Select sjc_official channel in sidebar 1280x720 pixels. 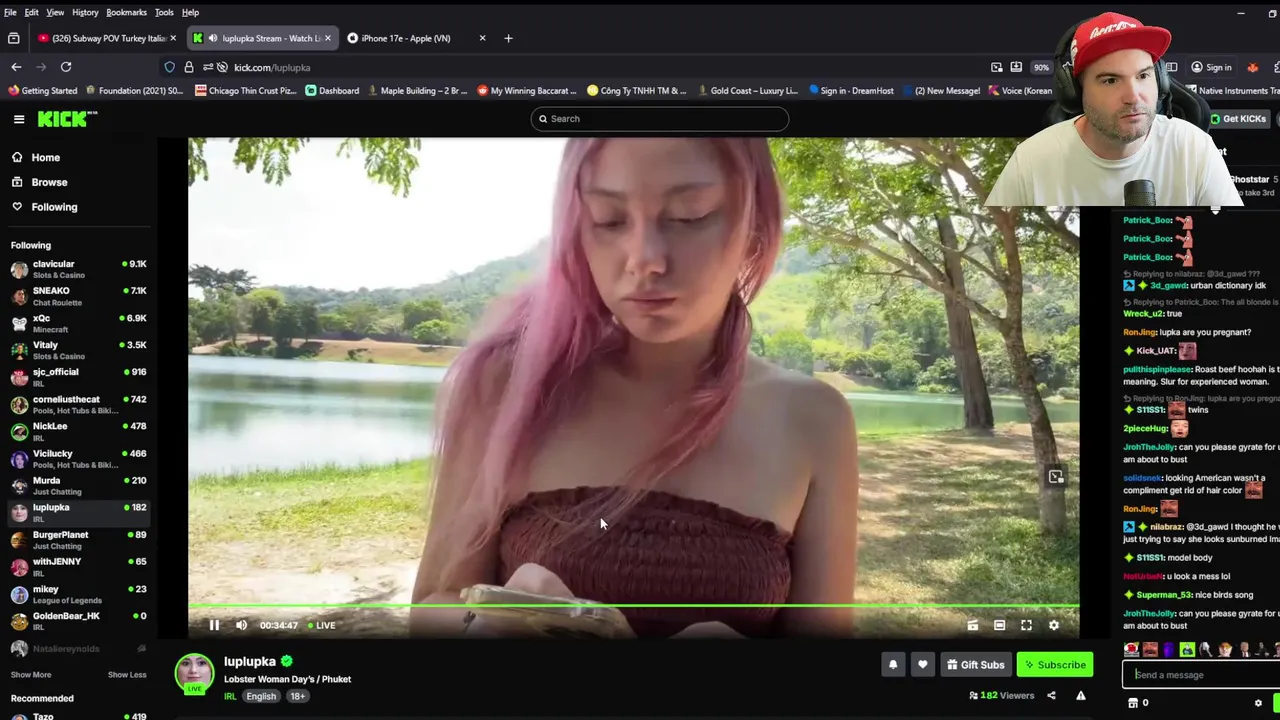coord(78,376)
